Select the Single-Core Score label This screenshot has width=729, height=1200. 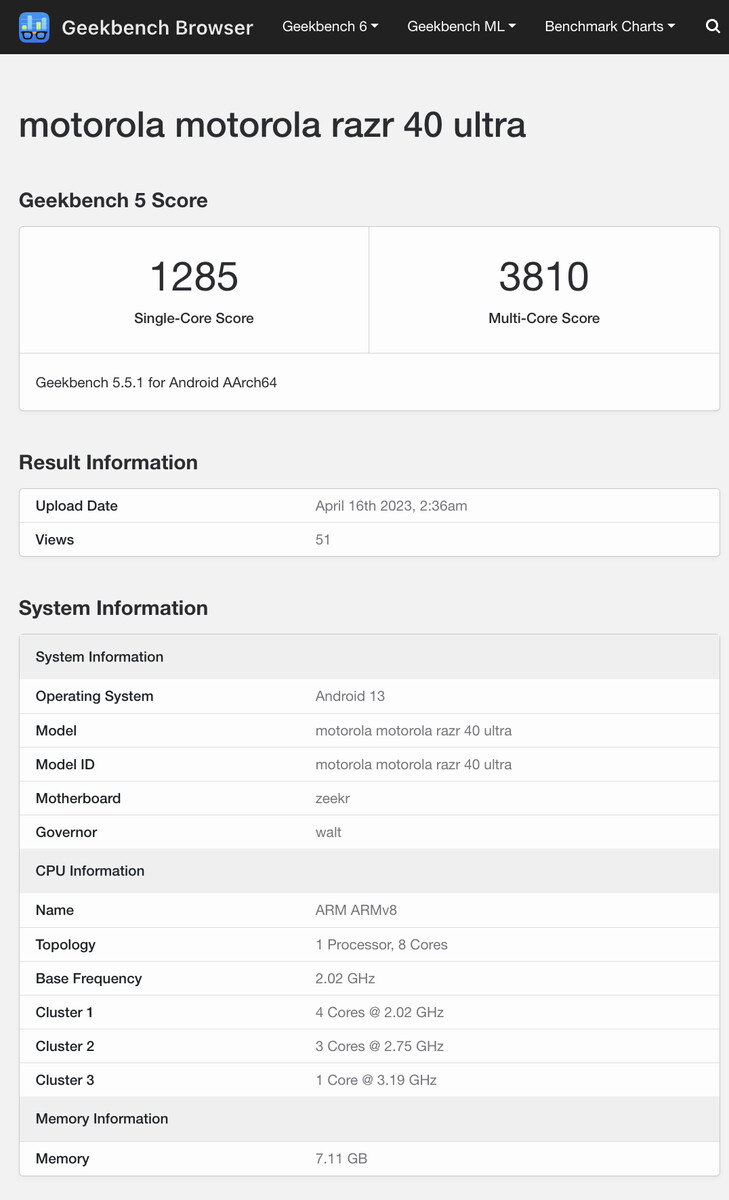pyautogui.click(x=194, y=318)
